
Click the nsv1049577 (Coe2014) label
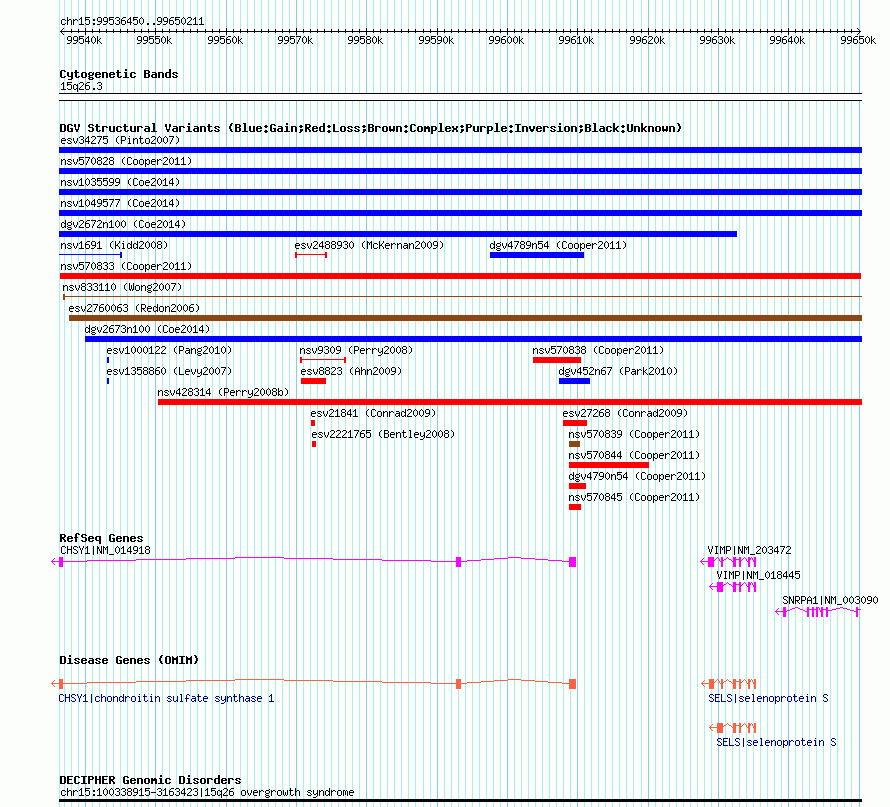point(120,203)
